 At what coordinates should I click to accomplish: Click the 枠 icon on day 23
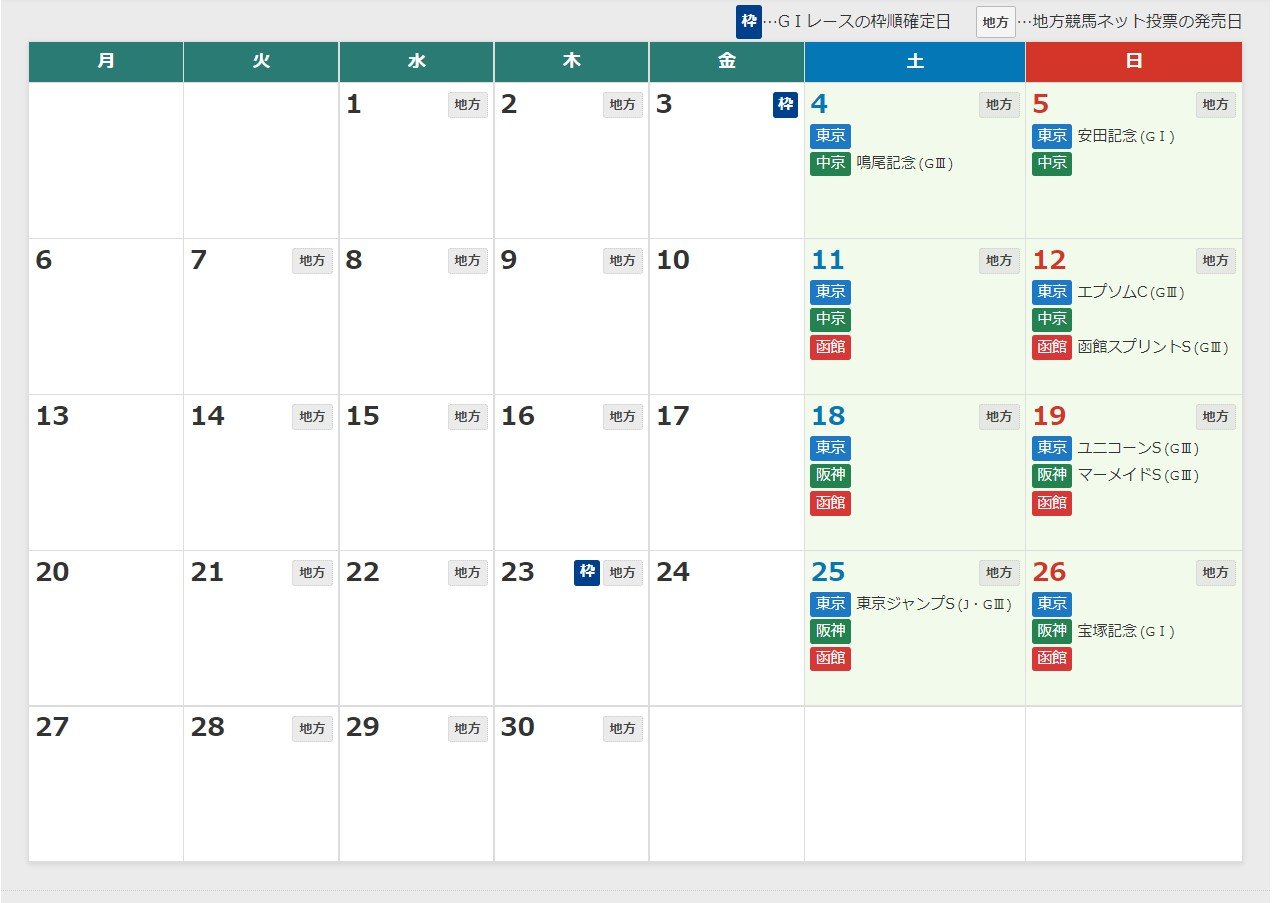click(586, 573)
